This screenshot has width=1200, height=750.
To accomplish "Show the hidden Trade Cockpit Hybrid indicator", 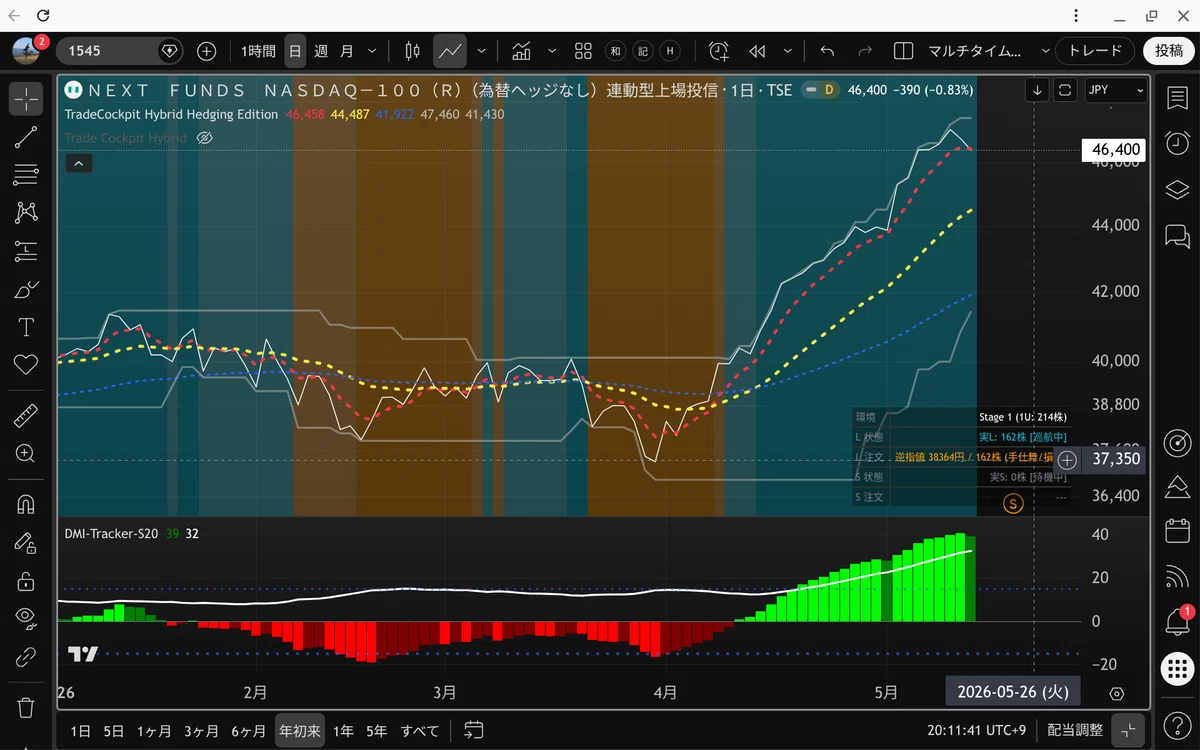I will pyautogui.click(x=205, y=138).
